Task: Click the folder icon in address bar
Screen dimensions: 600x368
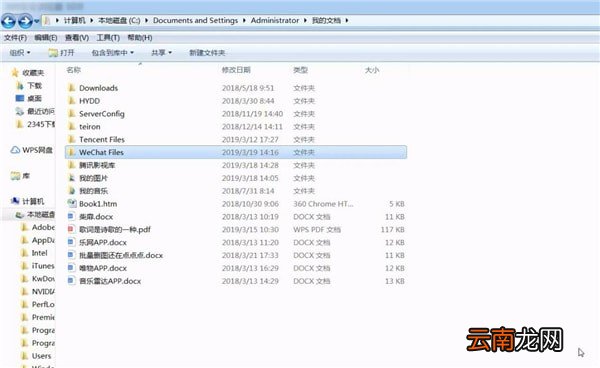Action: click(47, 21)
